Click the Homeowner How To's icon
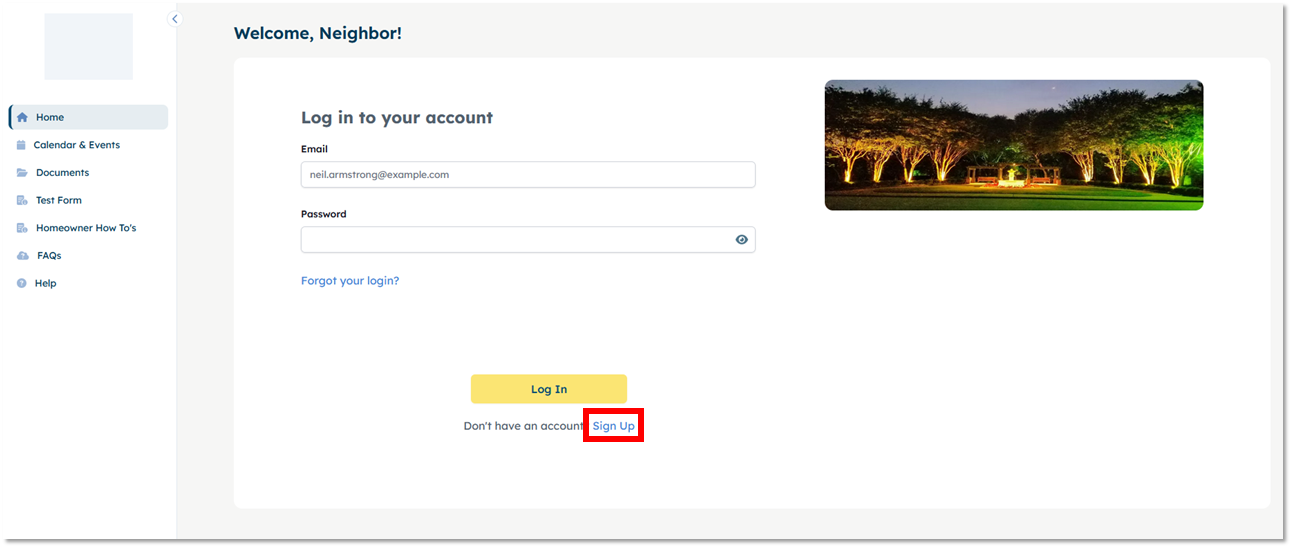Screen dimensions: 1292x548 [22, 228]
